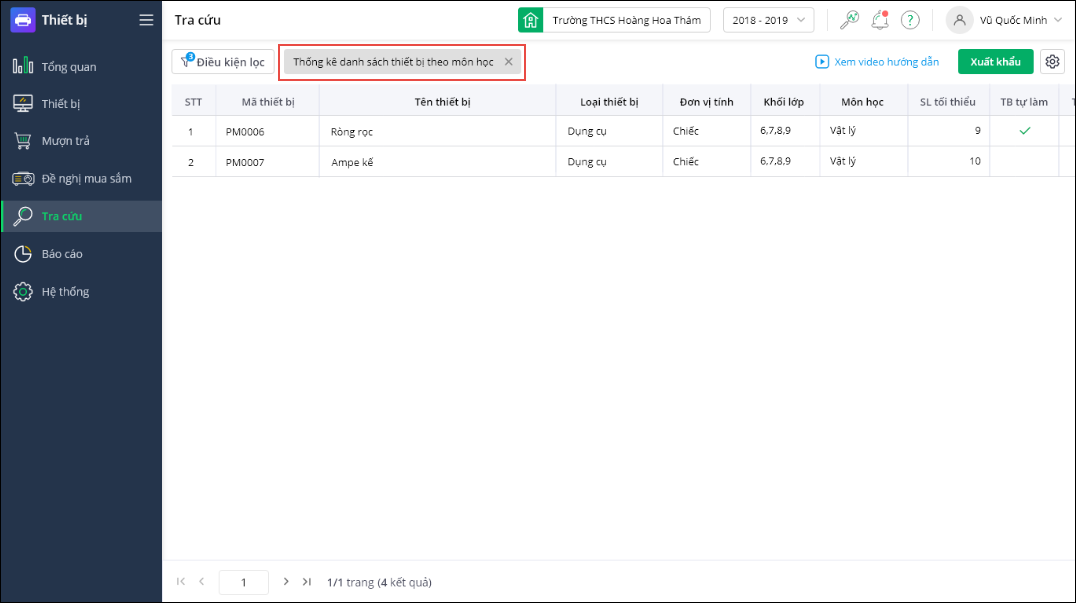Click Thống kê danh sách thiết bị theo môn học tag
Screen dimensions: 1076x603
(x=393, y=62)
